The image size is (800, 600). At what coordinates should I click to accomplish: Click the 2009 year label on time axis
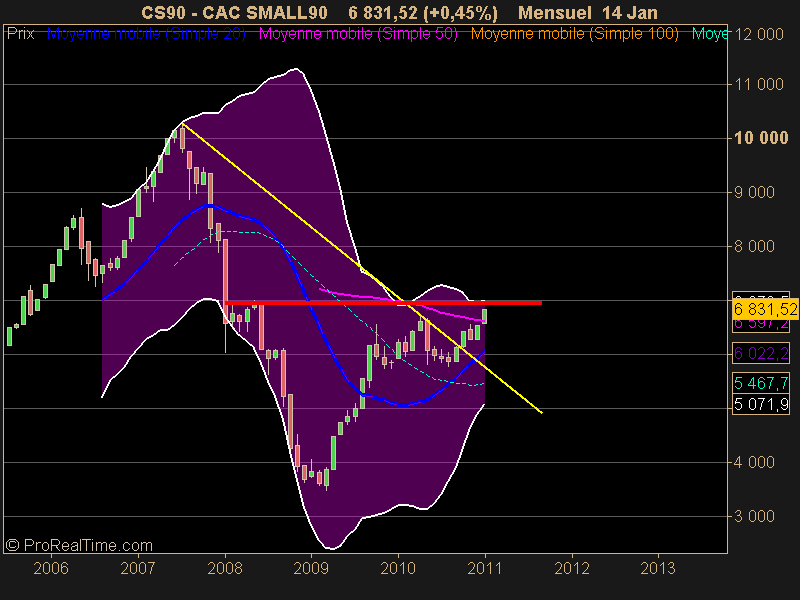point(311,568)
